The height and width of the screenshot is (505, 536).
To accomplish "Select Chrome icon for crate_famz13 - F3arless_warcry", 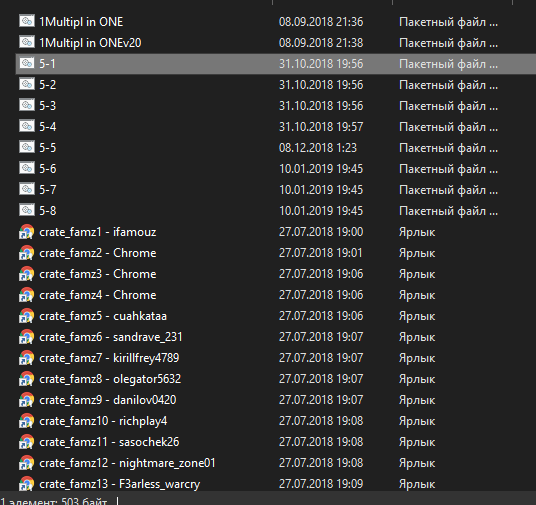I will tap(26, 484).
